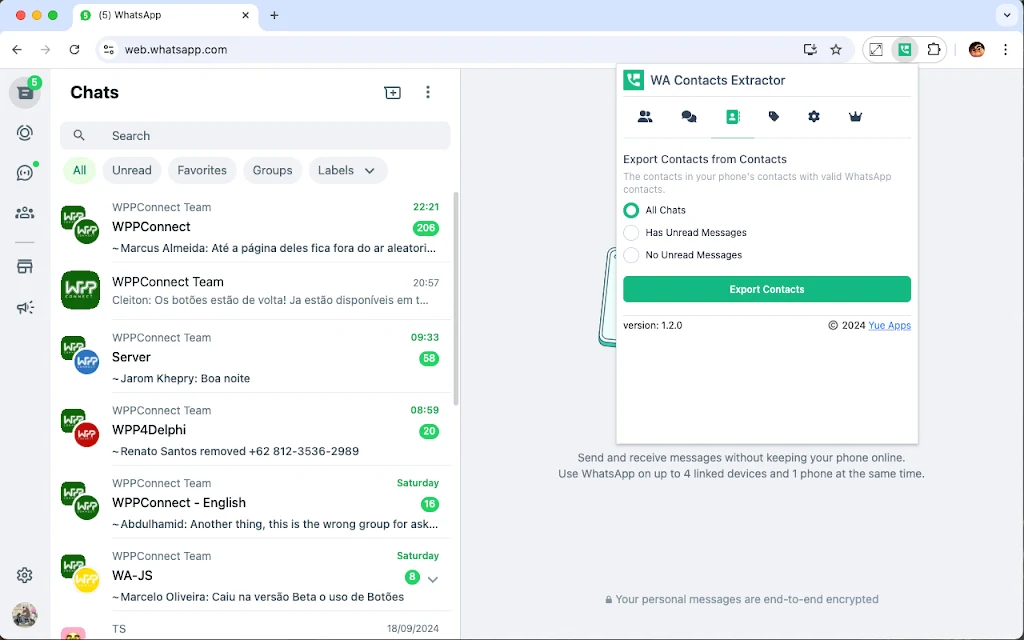Open the WPP4Delphi group chat
The height and width of the screenshot is (640, 1024).
[x=255, y=430]
